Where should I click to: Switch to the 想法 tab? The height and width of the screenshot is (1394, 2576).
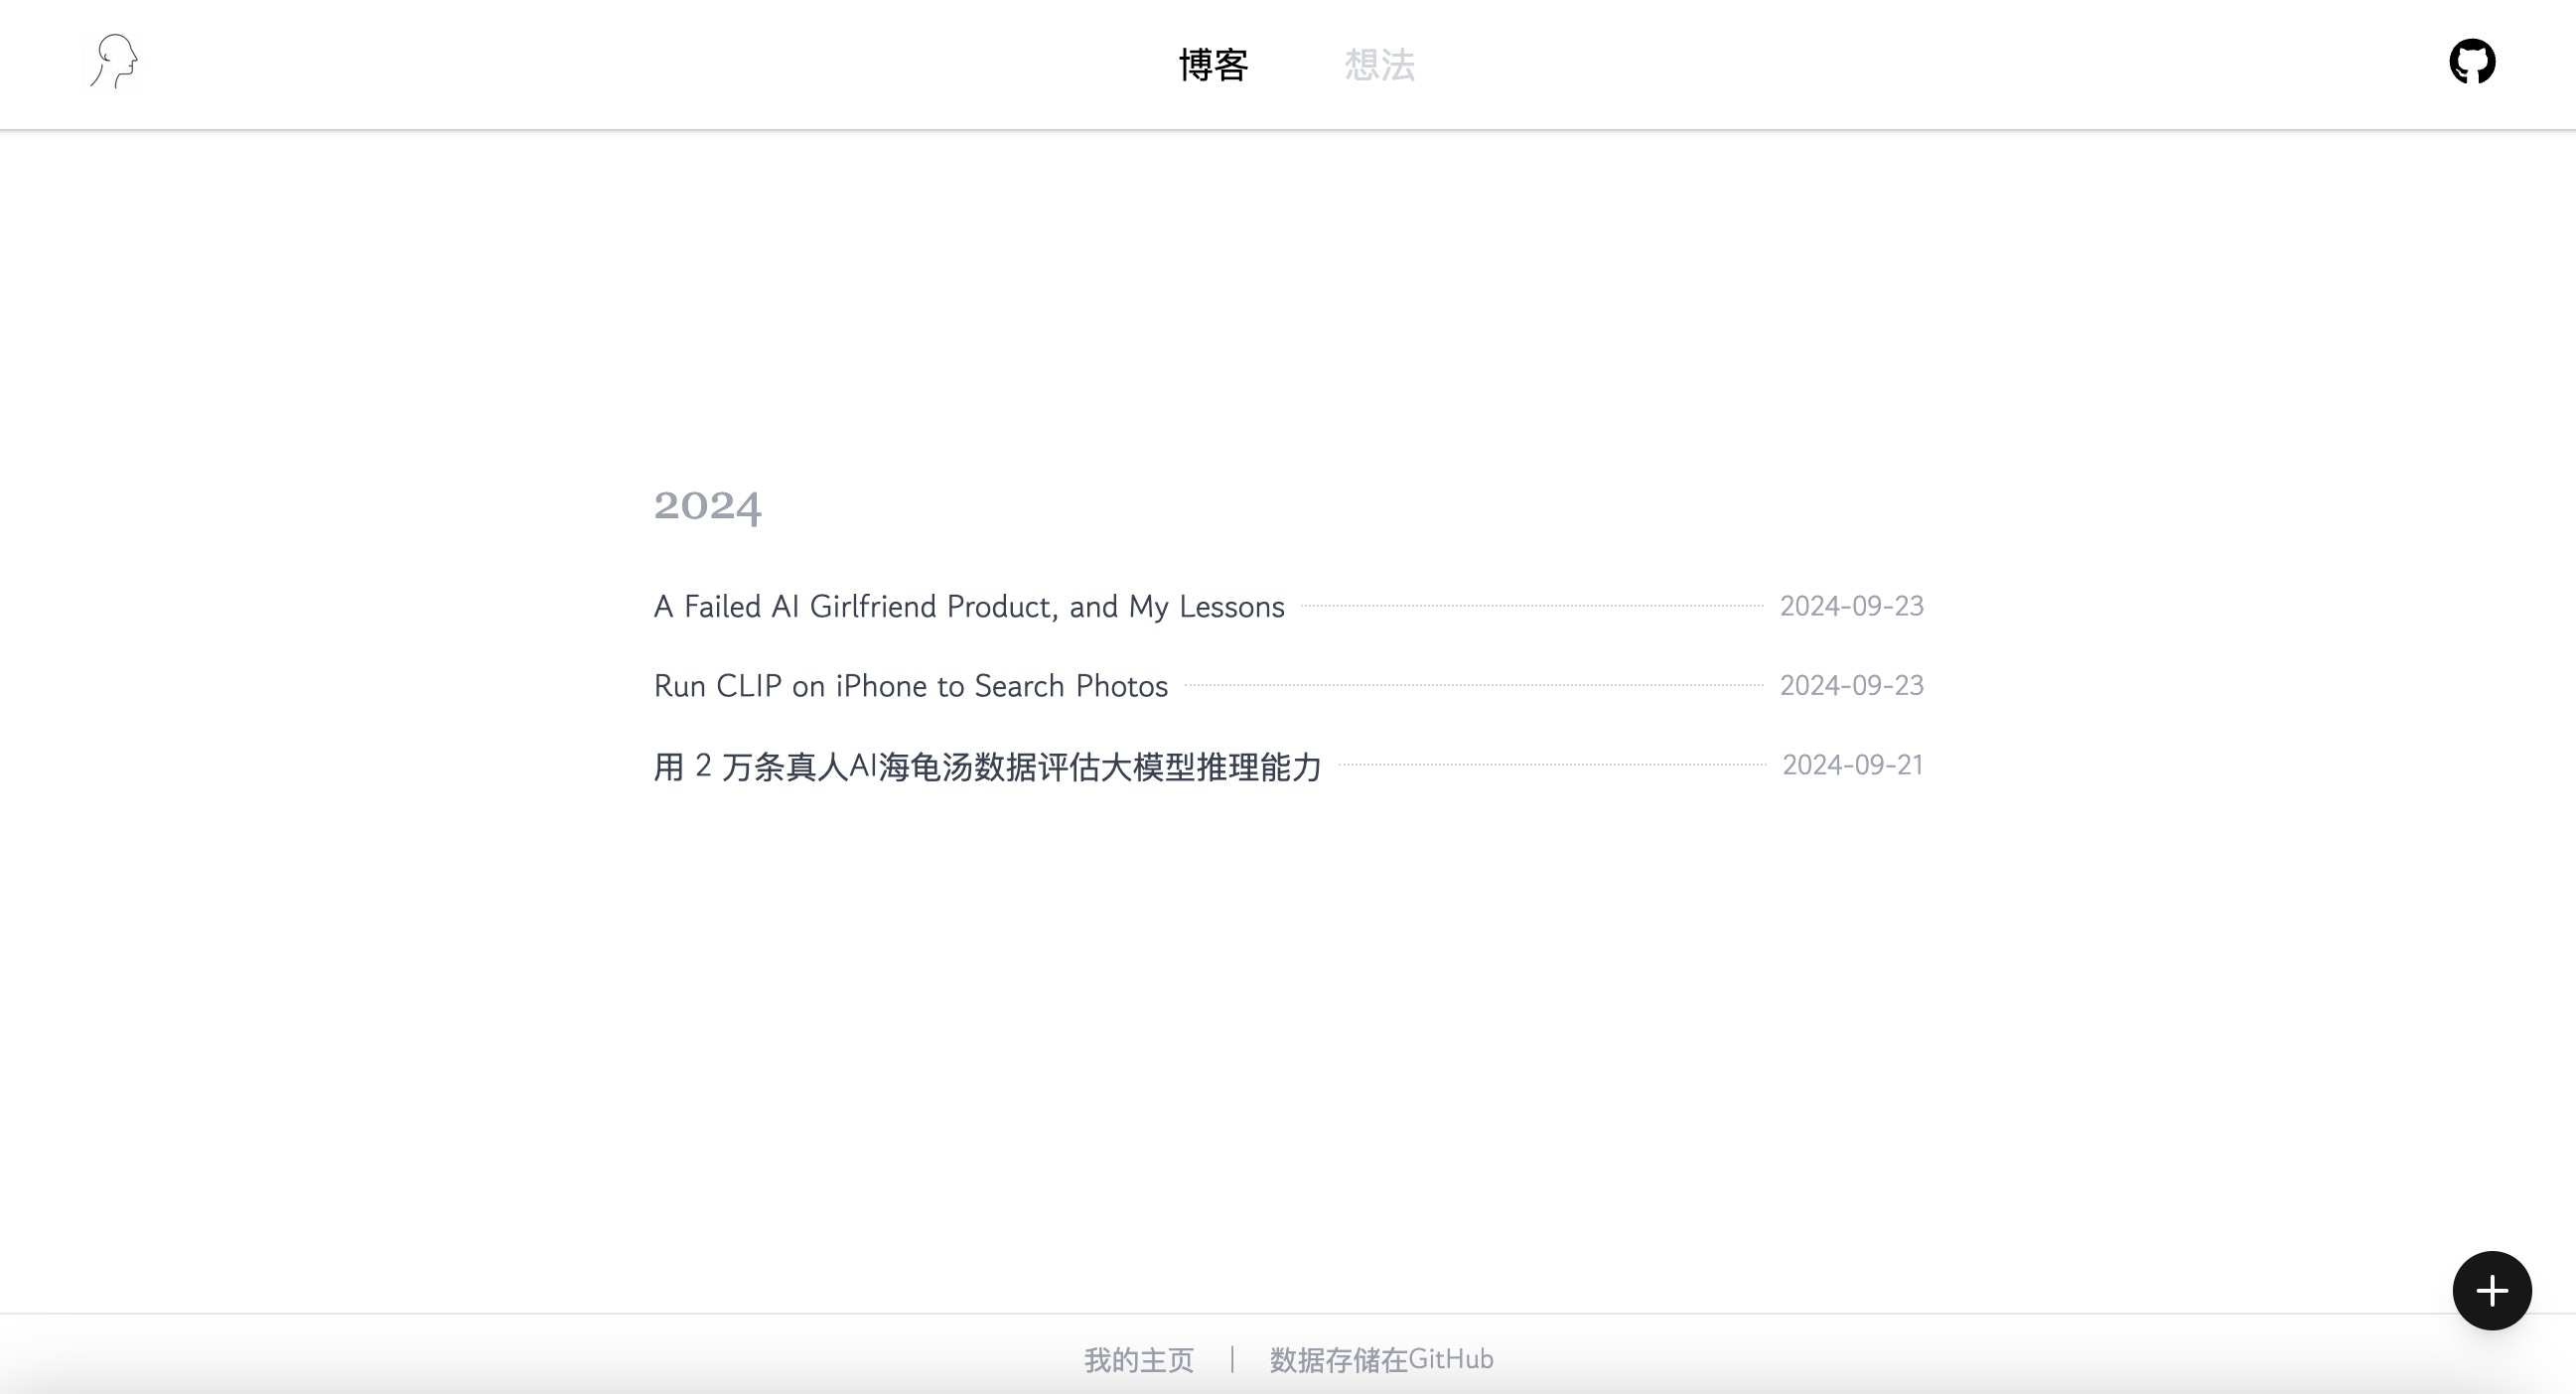pyautogui.click(x=1379, y=65)
